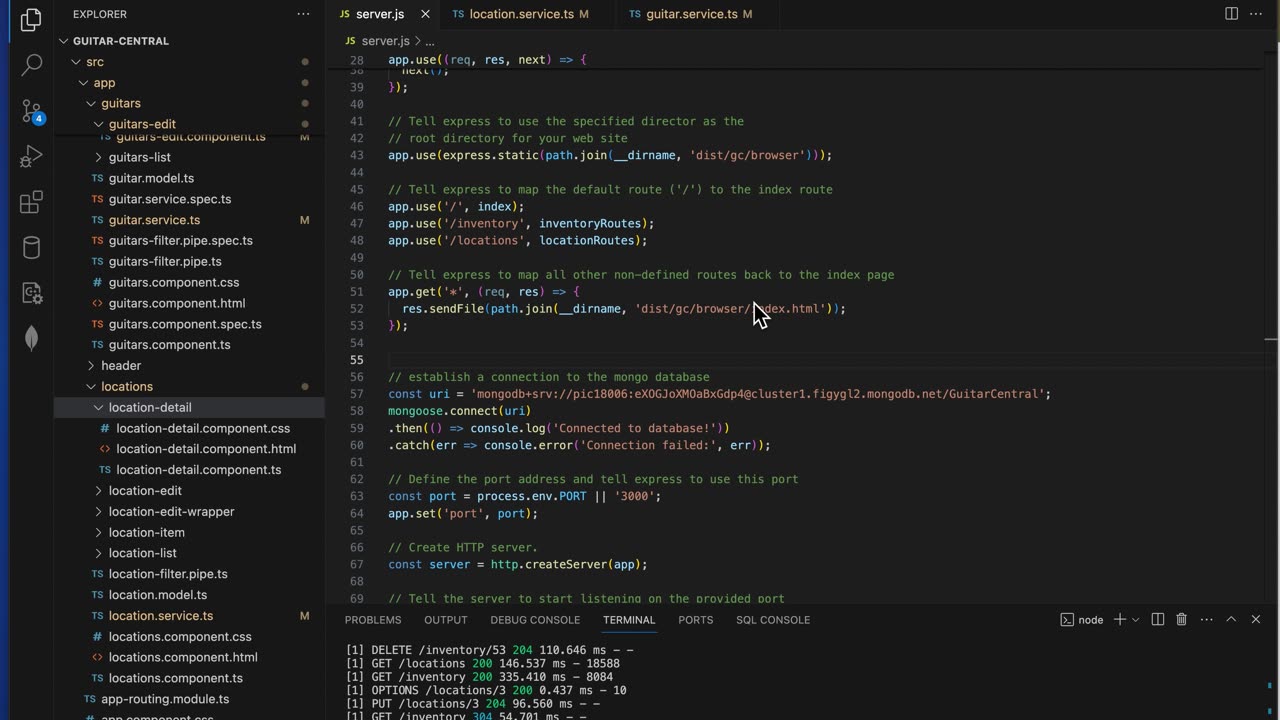This screenshot has width=1280, height=720.
Task: Open the Run and Debug view
Action: point(31,156)
